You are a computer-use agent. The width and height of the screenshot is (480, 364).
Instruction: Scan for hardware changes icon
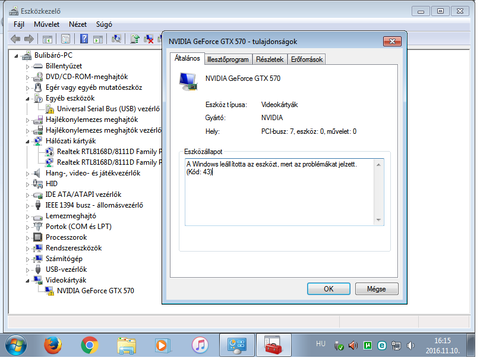pyautogui.click(x=116, y=39)
